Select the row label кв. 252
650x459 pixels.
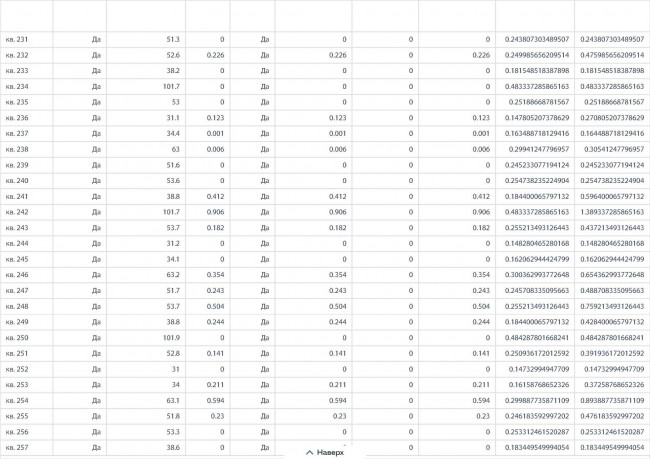pos(17,369)
